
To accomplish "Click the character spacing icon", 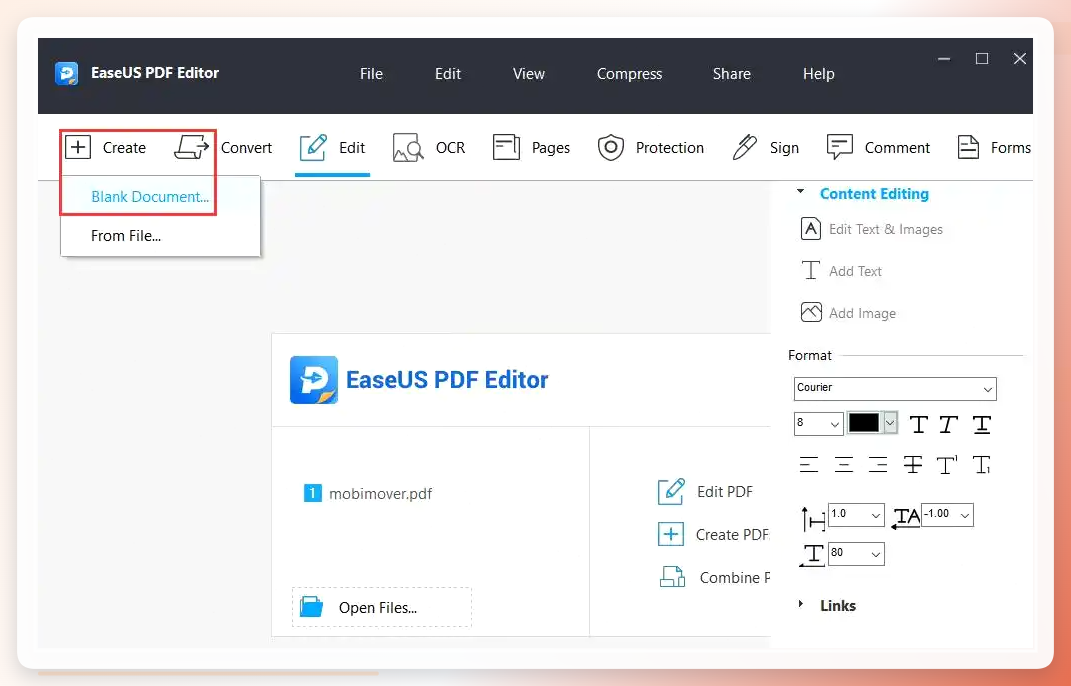I will (906, 517).
